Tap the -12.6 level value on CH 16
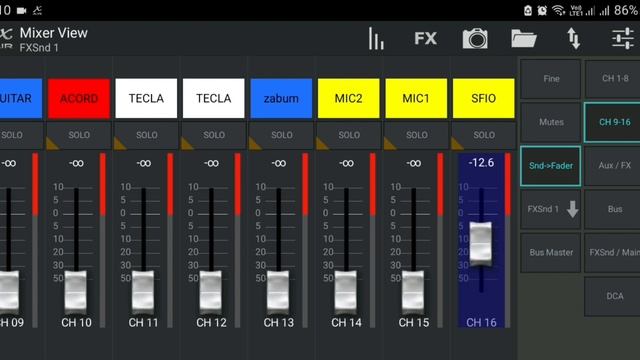This screenshot has width=640, height=360. point(481,163)
